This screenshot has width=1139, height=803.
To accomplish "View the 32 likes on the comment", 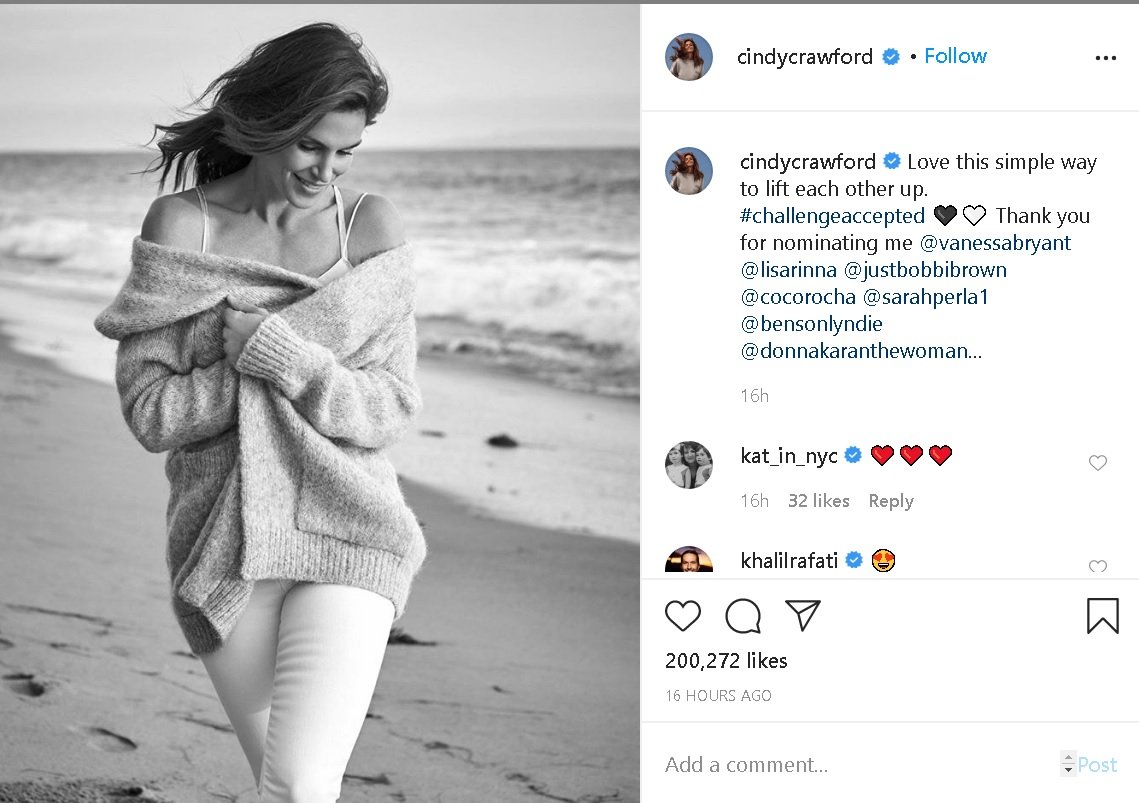I will click(818, 501).
